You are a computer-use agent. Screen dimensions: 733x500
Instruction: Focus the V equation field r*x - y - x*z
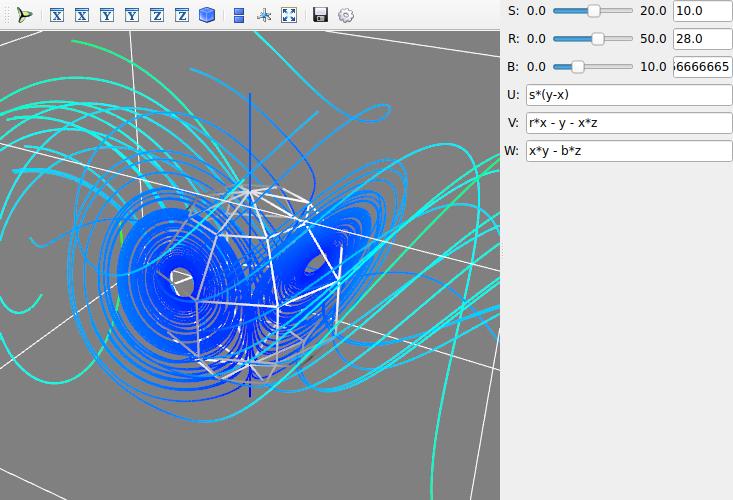(x=629, y=123)
